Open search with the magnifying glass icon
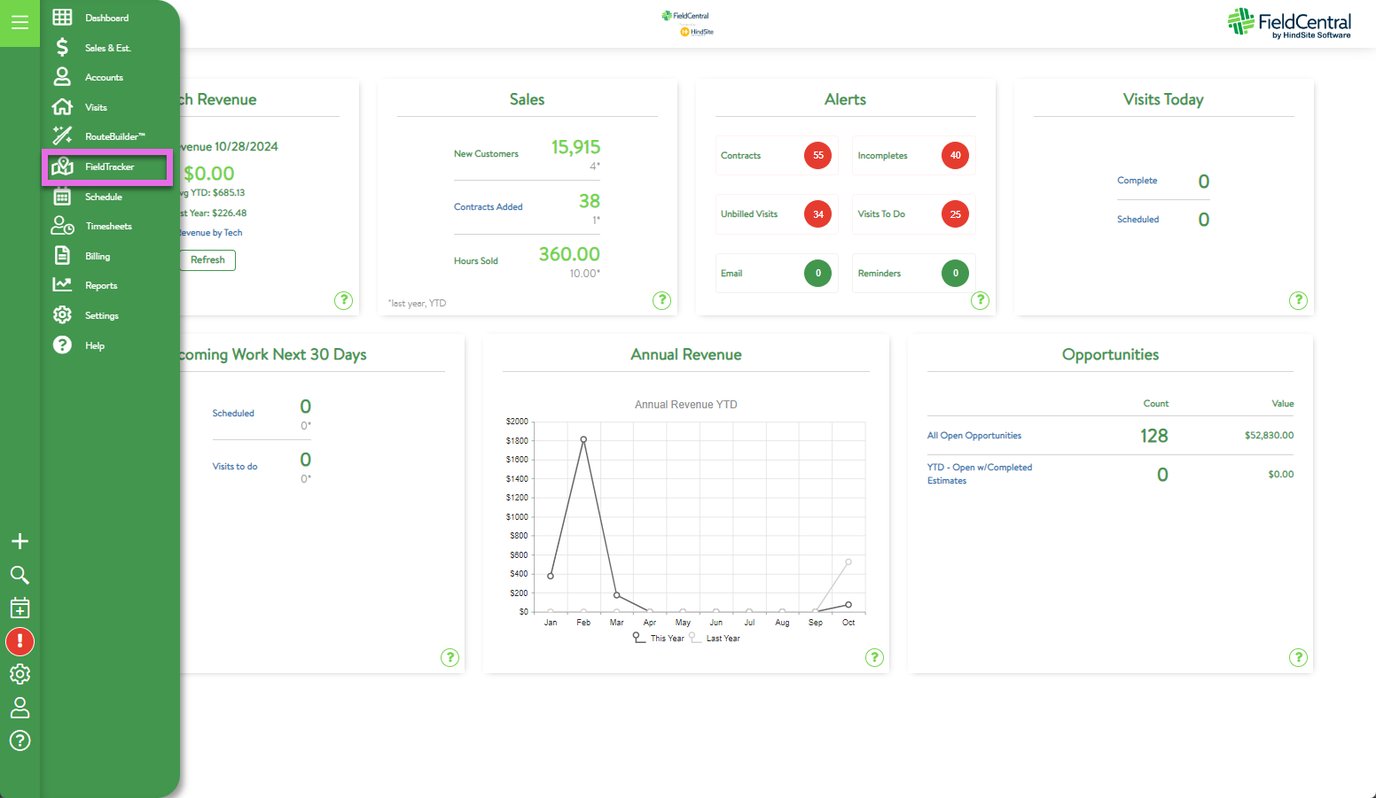 click(x=20, y=574)
